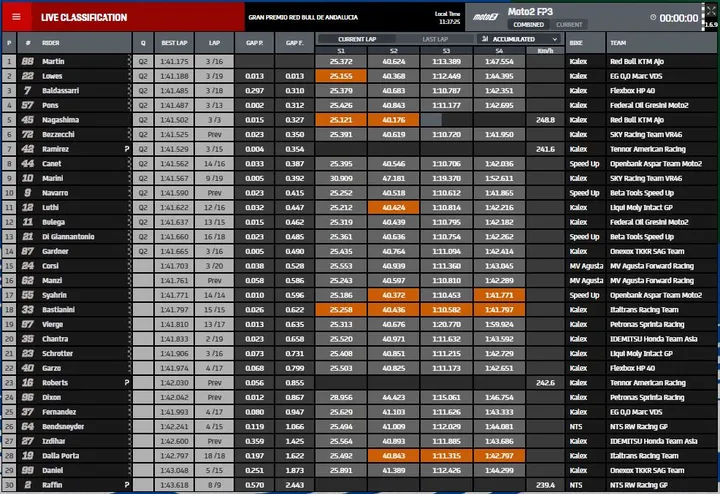Click the Local Time display
This screenshot has height=494, width=720.
coord(447,17)
